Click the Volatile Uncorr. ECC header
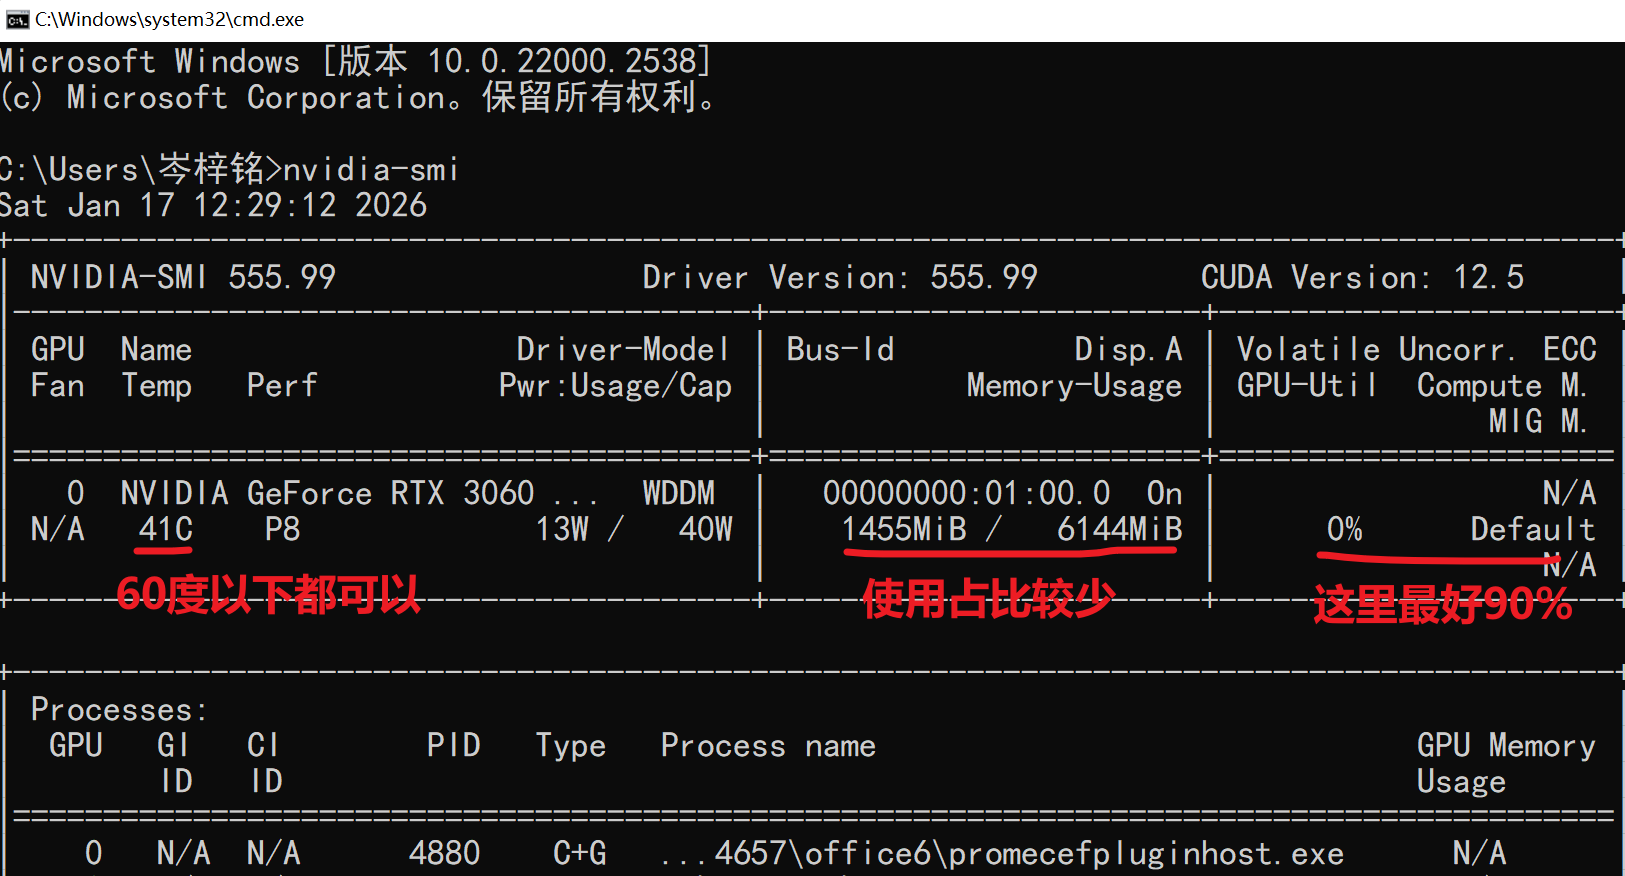 click(x=1416, y=350)
